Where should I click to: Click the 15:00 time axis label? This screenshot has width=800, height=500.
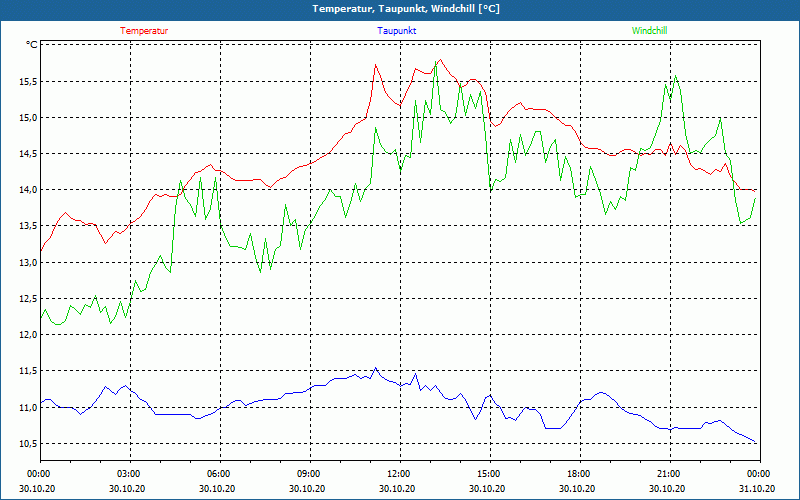pyautogui.click(x=488, y=474)
